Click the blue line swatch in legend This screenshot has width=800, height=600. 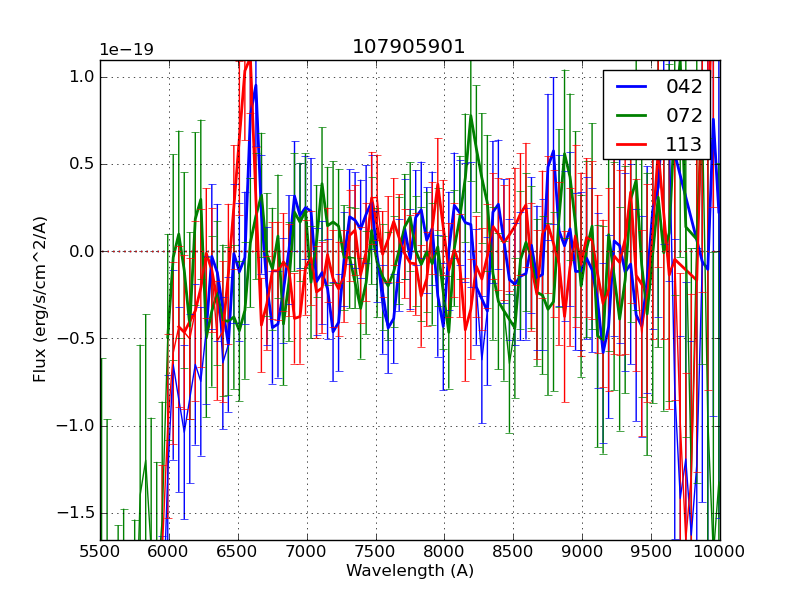(x=631, y=87)
